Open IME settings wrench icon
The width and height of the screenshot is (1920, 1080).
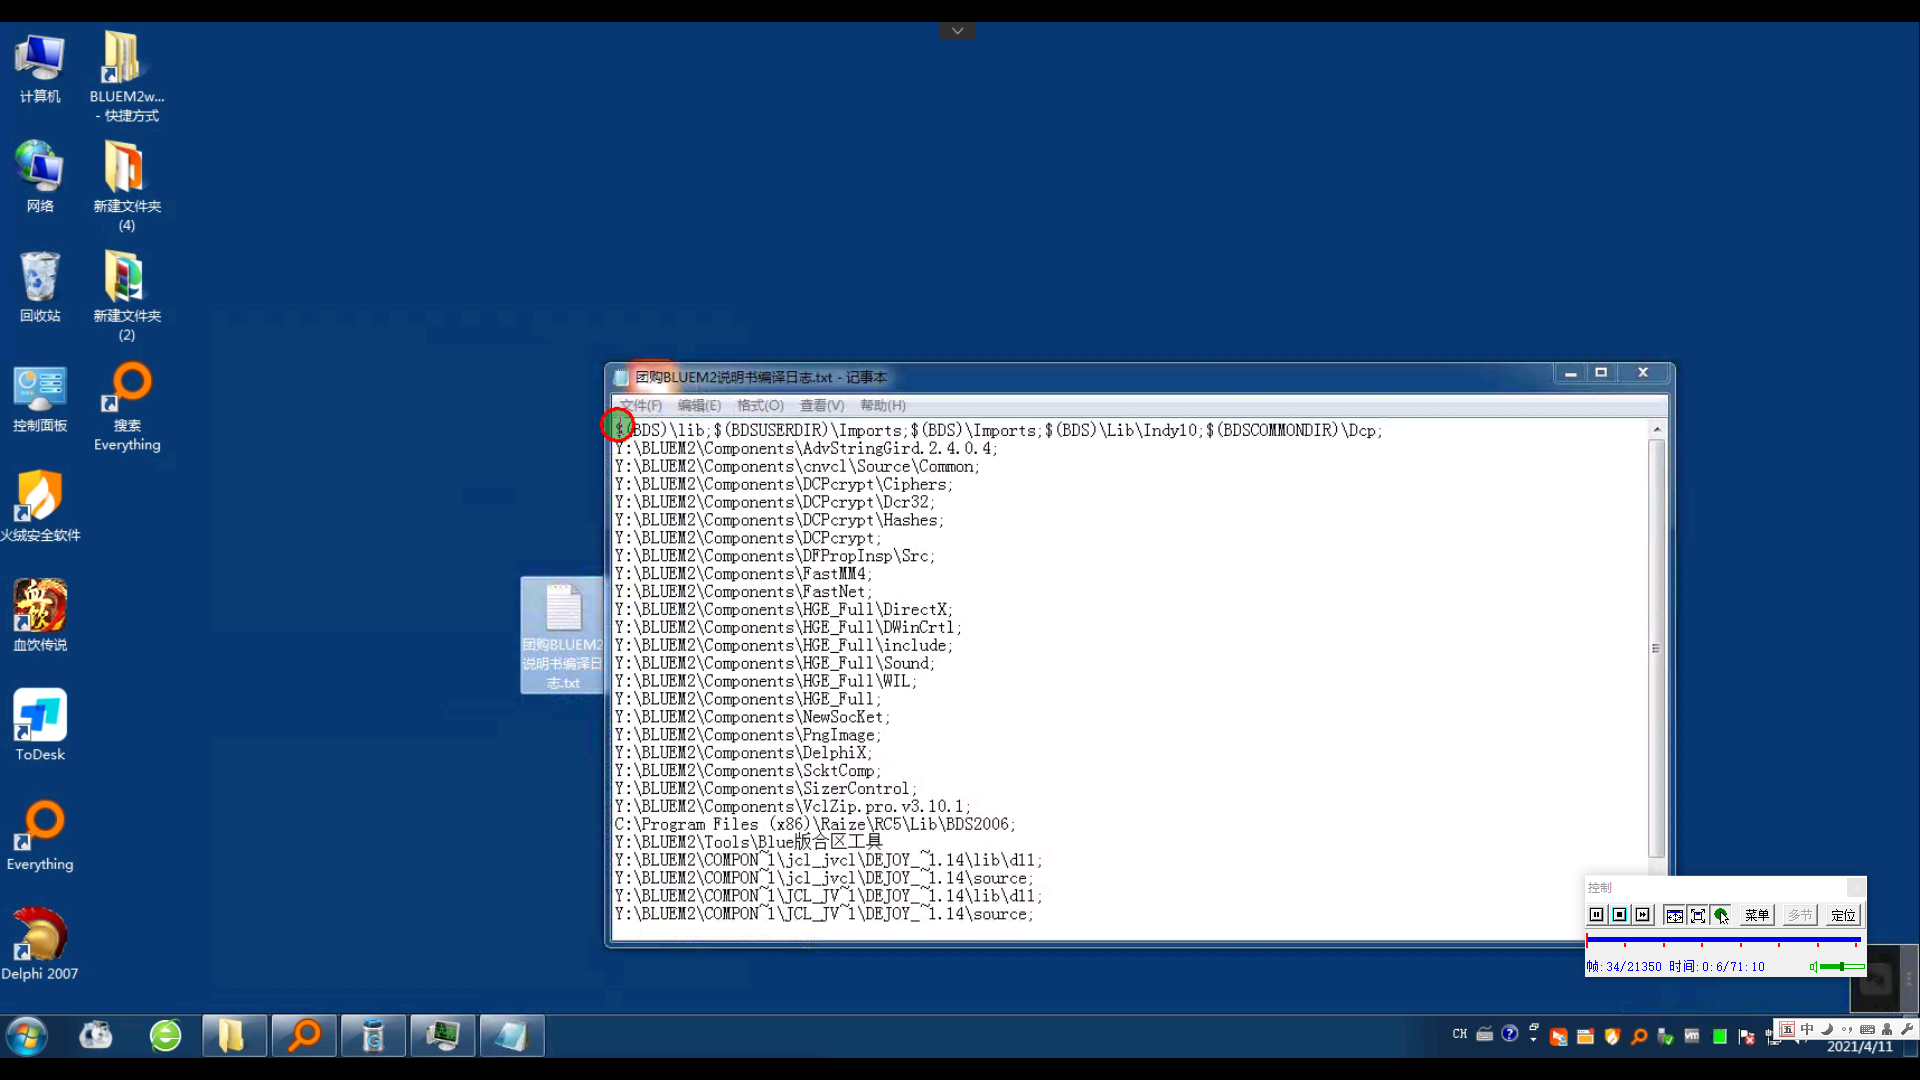coord(1907,1029)
